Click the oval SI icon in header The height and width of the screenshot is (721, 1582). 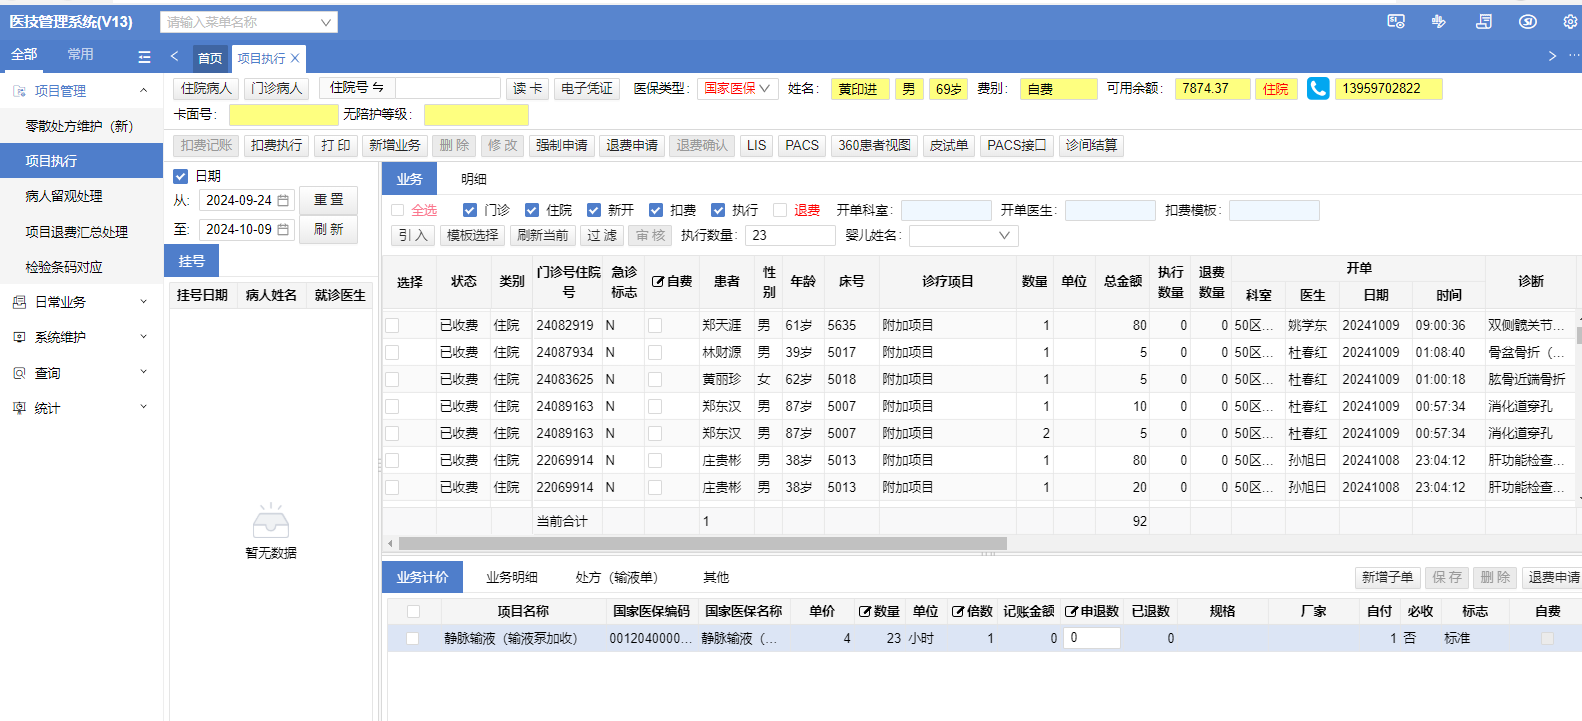coord(1527,21)
